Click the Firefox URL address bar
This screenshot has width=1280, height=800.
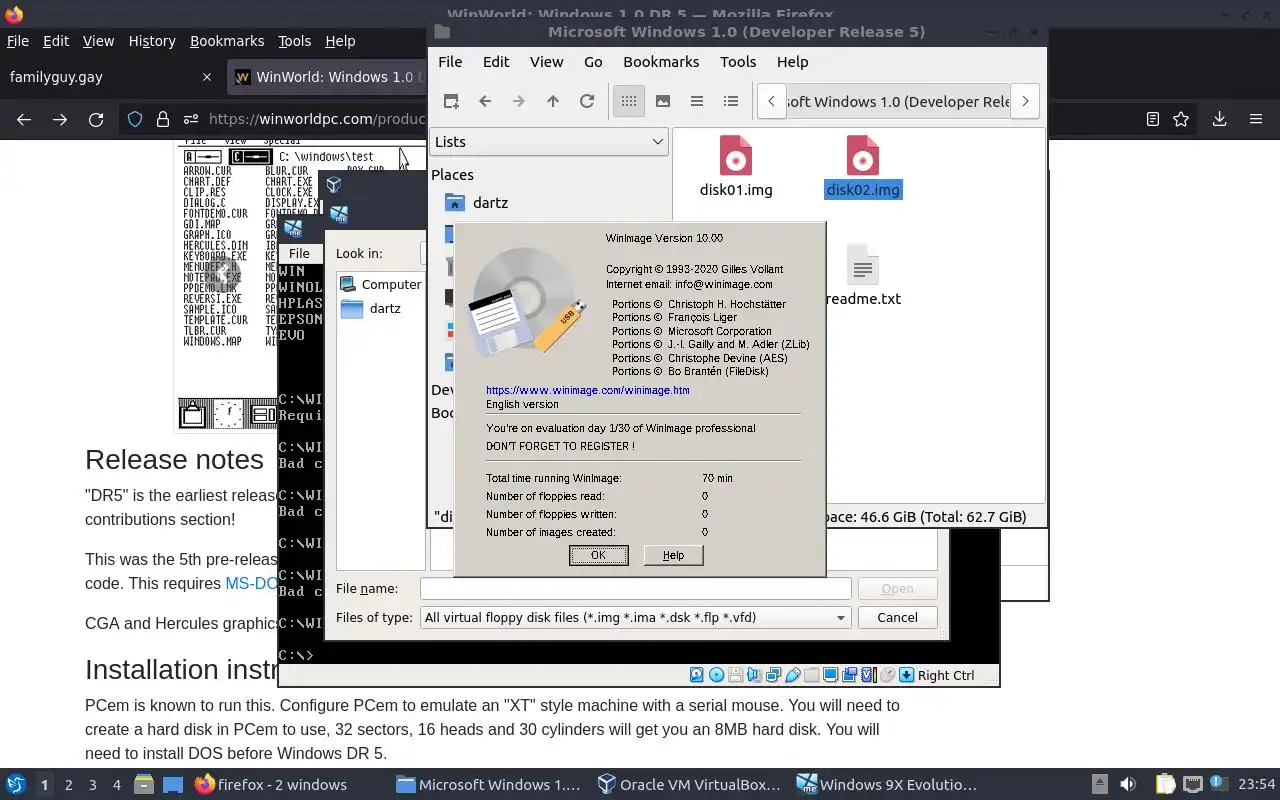pyautogui.click(x=317, y=119)
